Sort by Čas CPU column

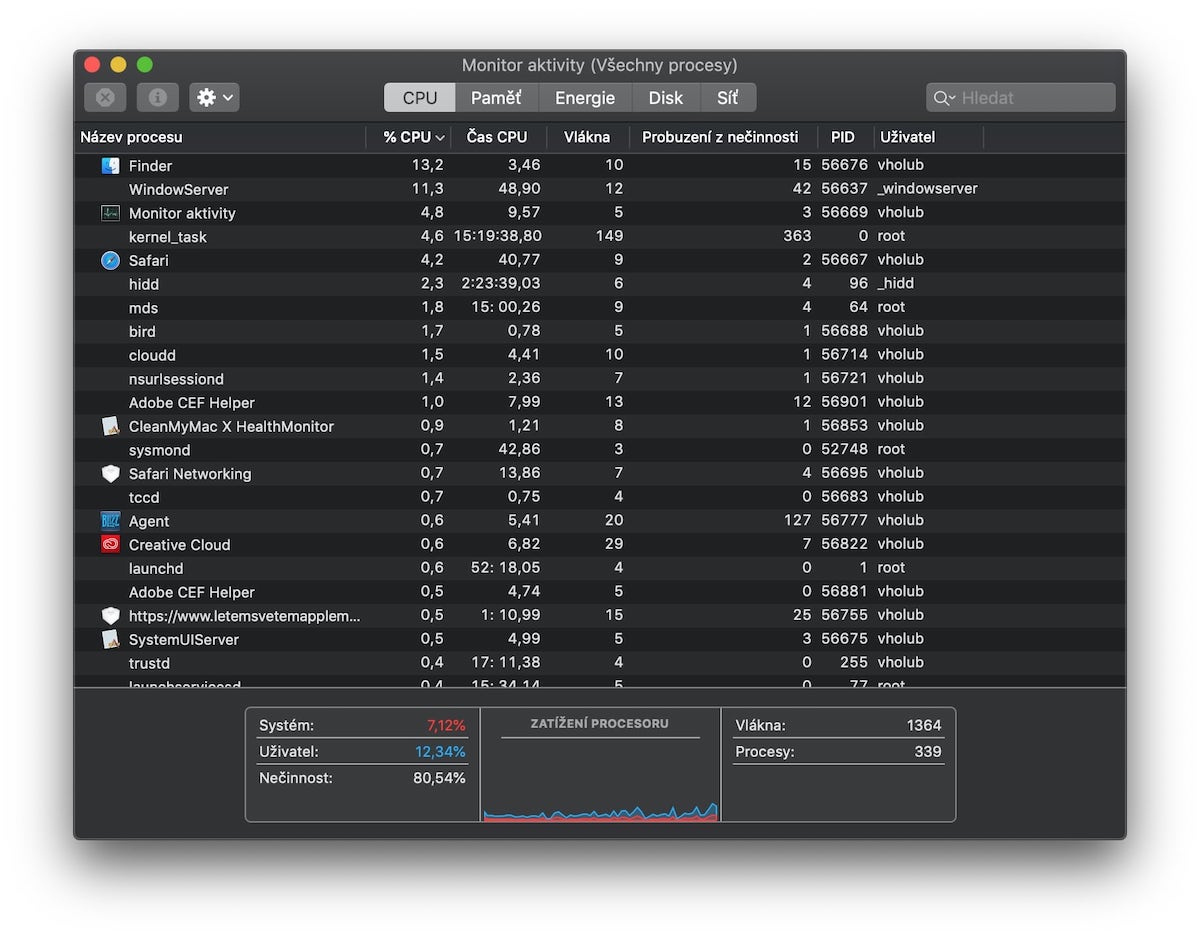(x=498, y=137)
